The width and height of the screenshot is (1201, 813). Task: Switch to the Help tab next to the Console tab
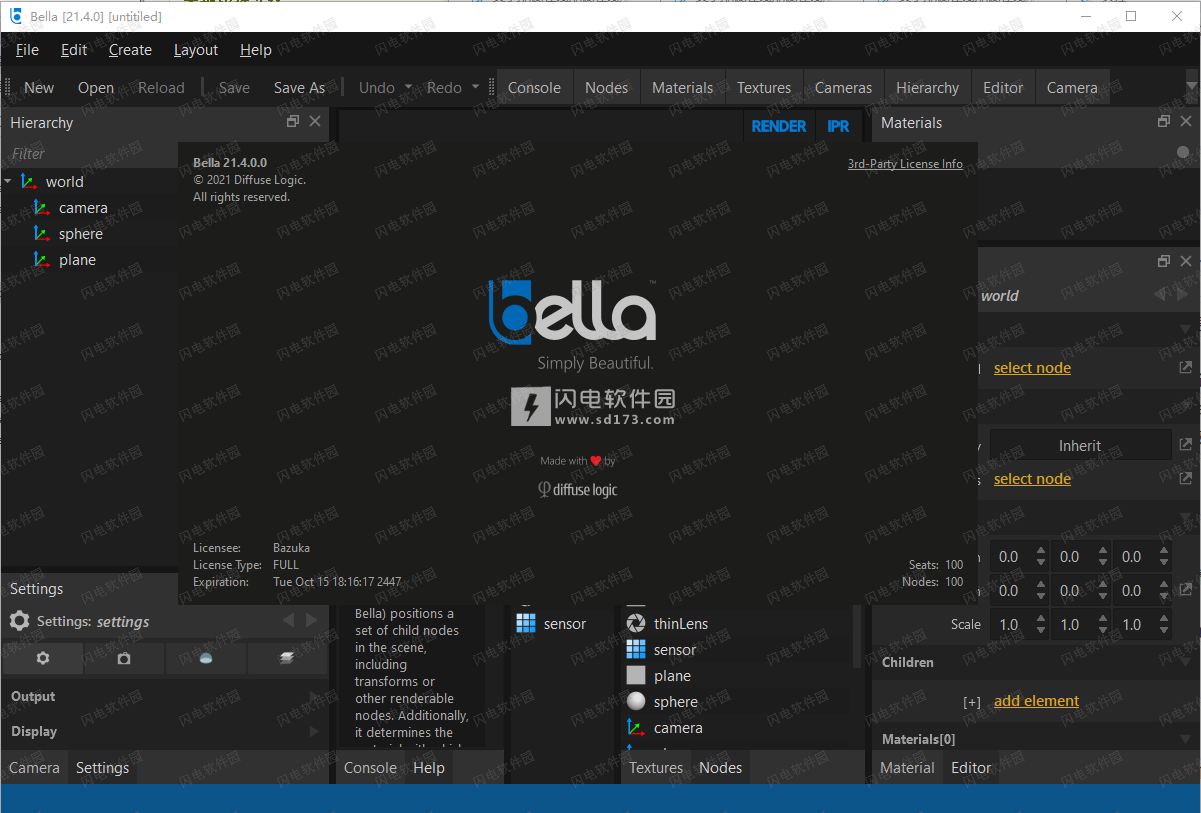coord(429,768)
